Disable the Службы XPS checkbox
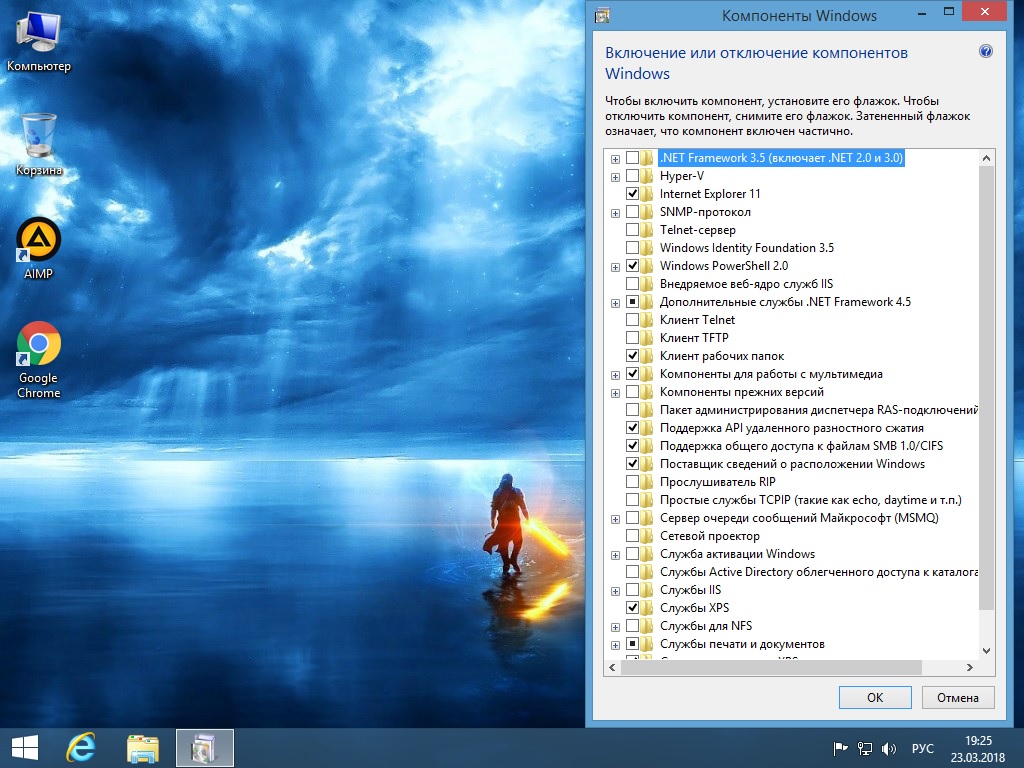 632,608
